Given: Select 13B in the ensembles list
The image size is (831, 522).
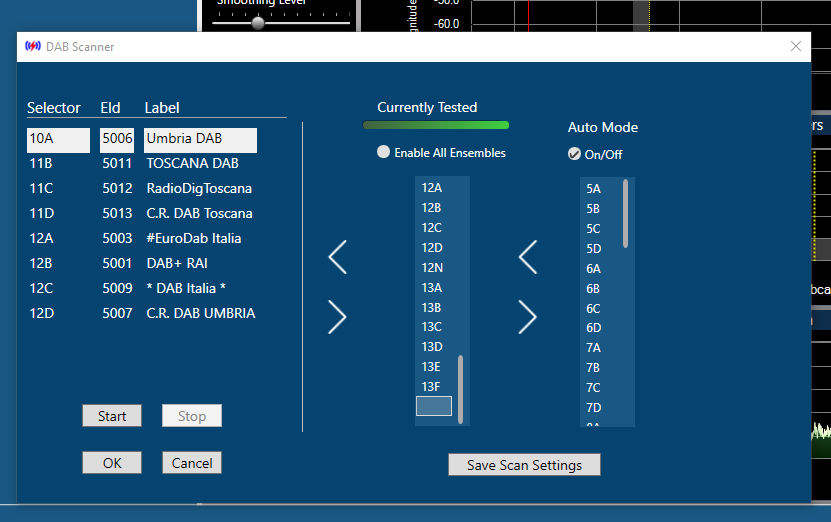Looking at the screenshot, I should click(x=431, y=307).
